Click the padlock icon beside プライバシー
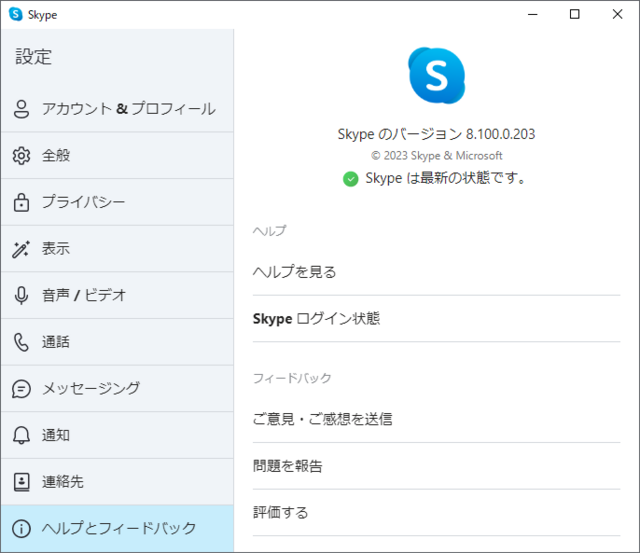Viewport: 640px width, 553px height. coord(21,202)
